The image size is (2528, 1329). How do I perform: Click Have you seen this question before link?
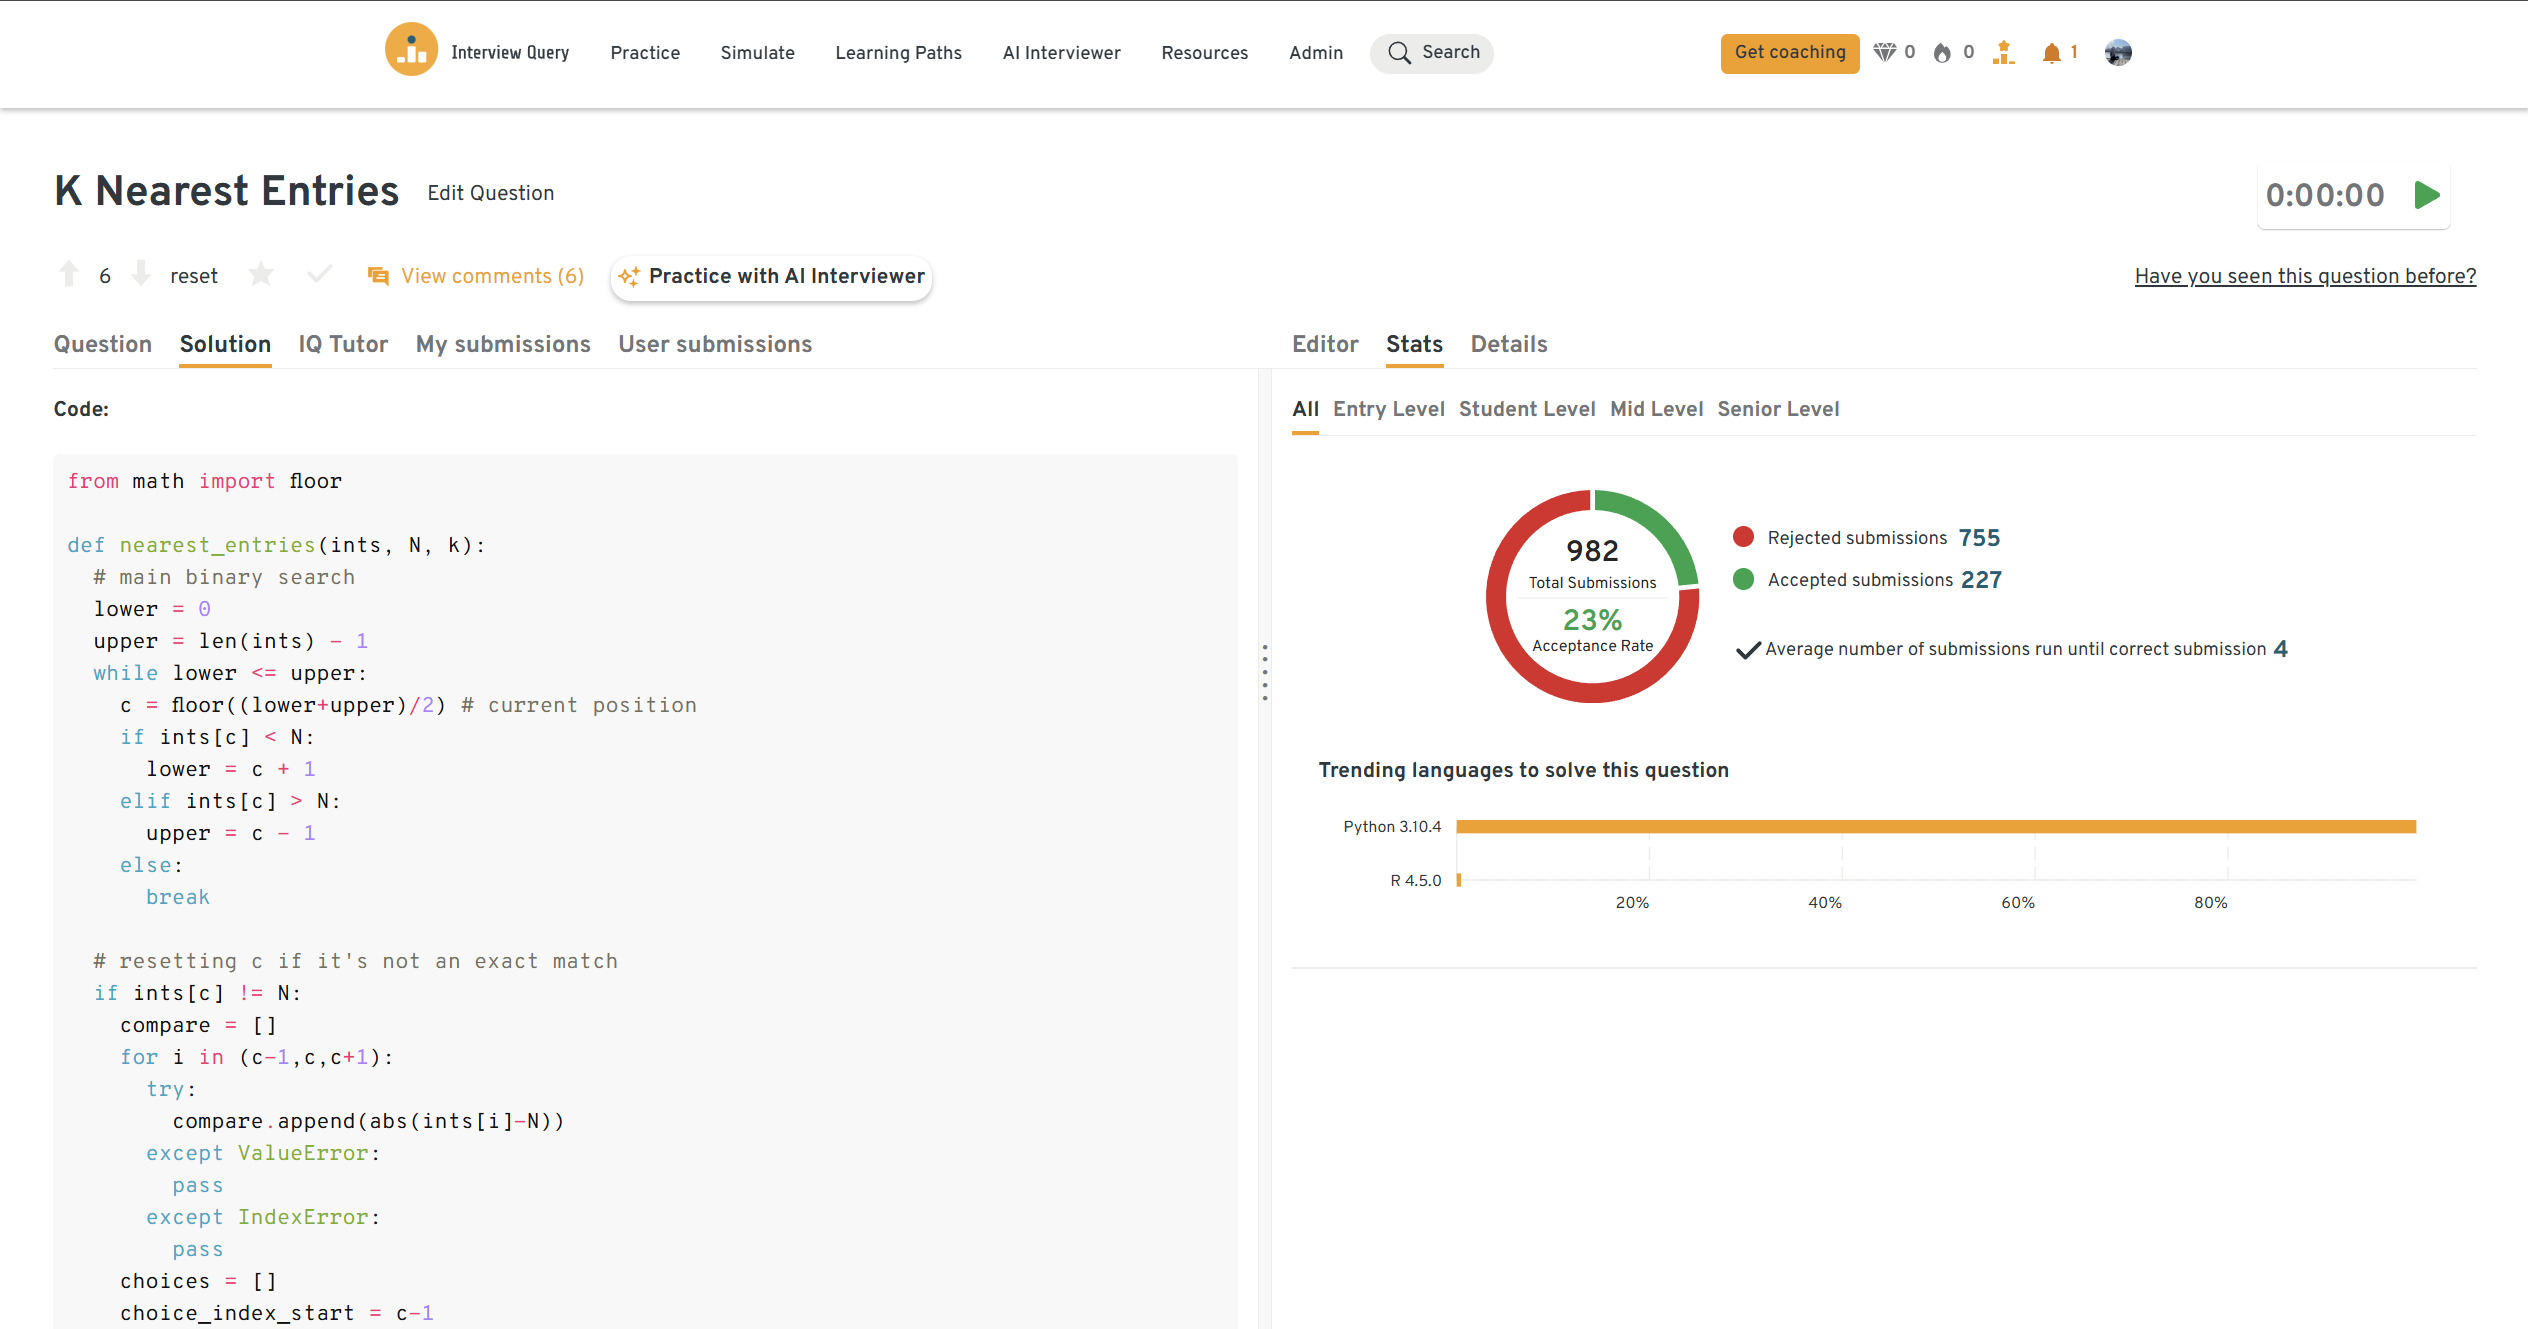click(2305, 276)
